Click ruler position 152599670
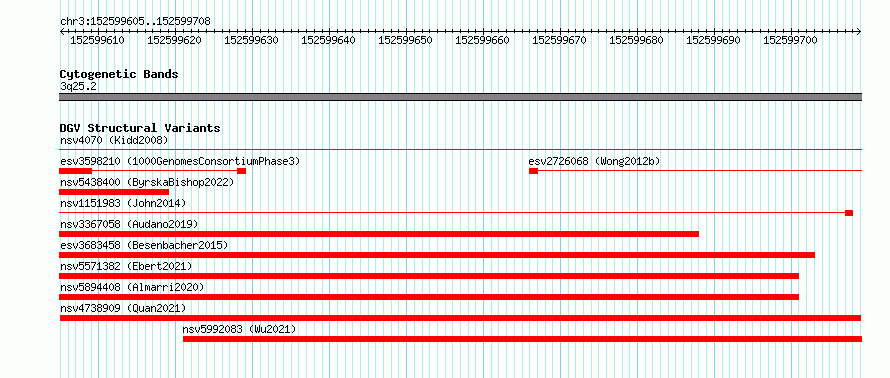 point(559,40)
